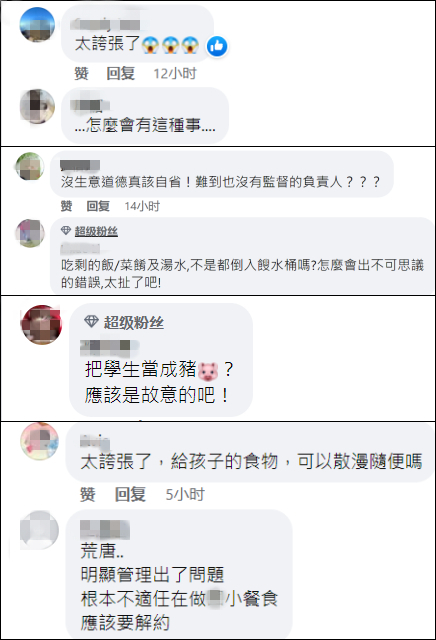Click the diamond icon next to large bold 超级粉丝
Image resolution: width=436 pixels, height=640 pixels.
(x=91, y=322)
